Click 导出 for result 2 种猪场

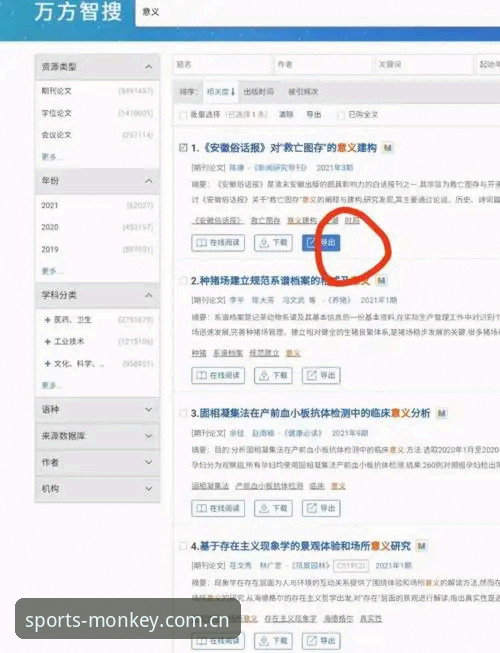pyautogui.click(x=321, y=375)
